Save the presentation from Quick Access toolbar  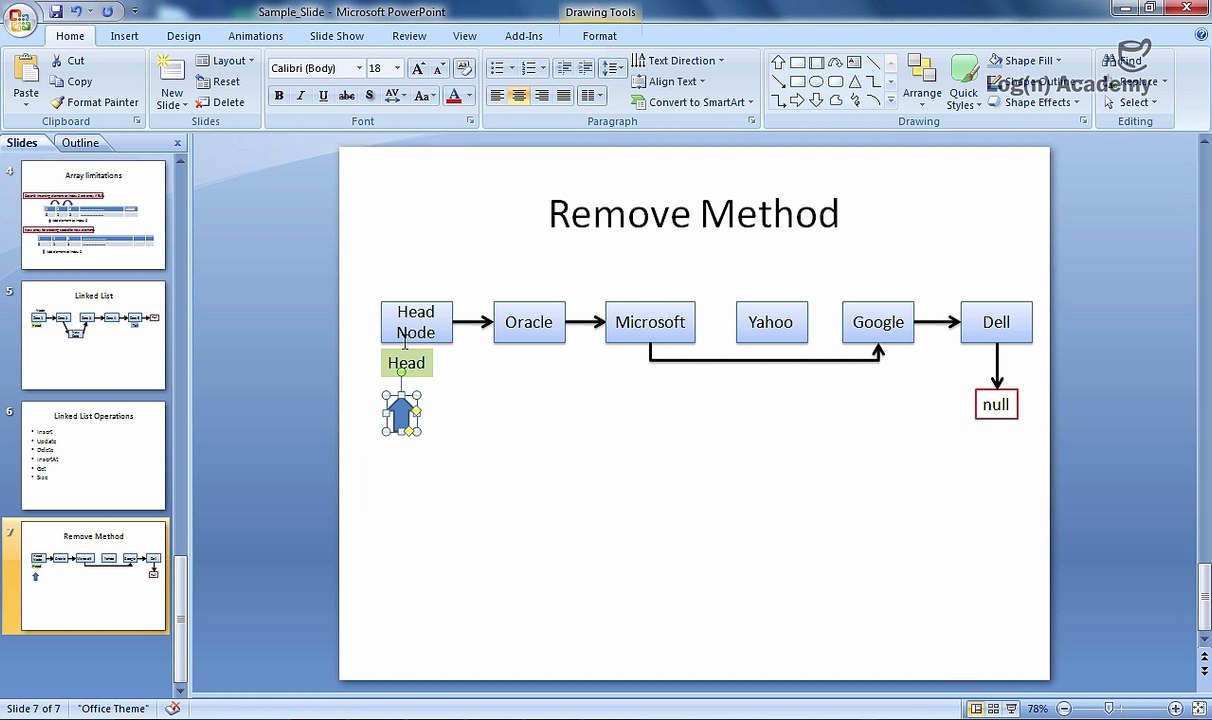click(x=56, y=11)
